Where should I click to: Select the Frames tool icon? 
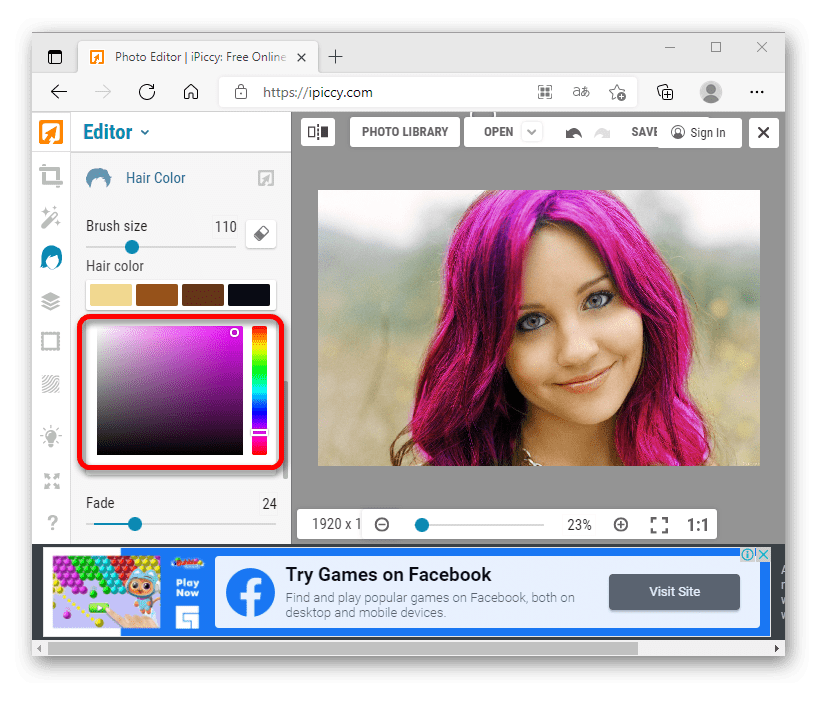(50, 342)
